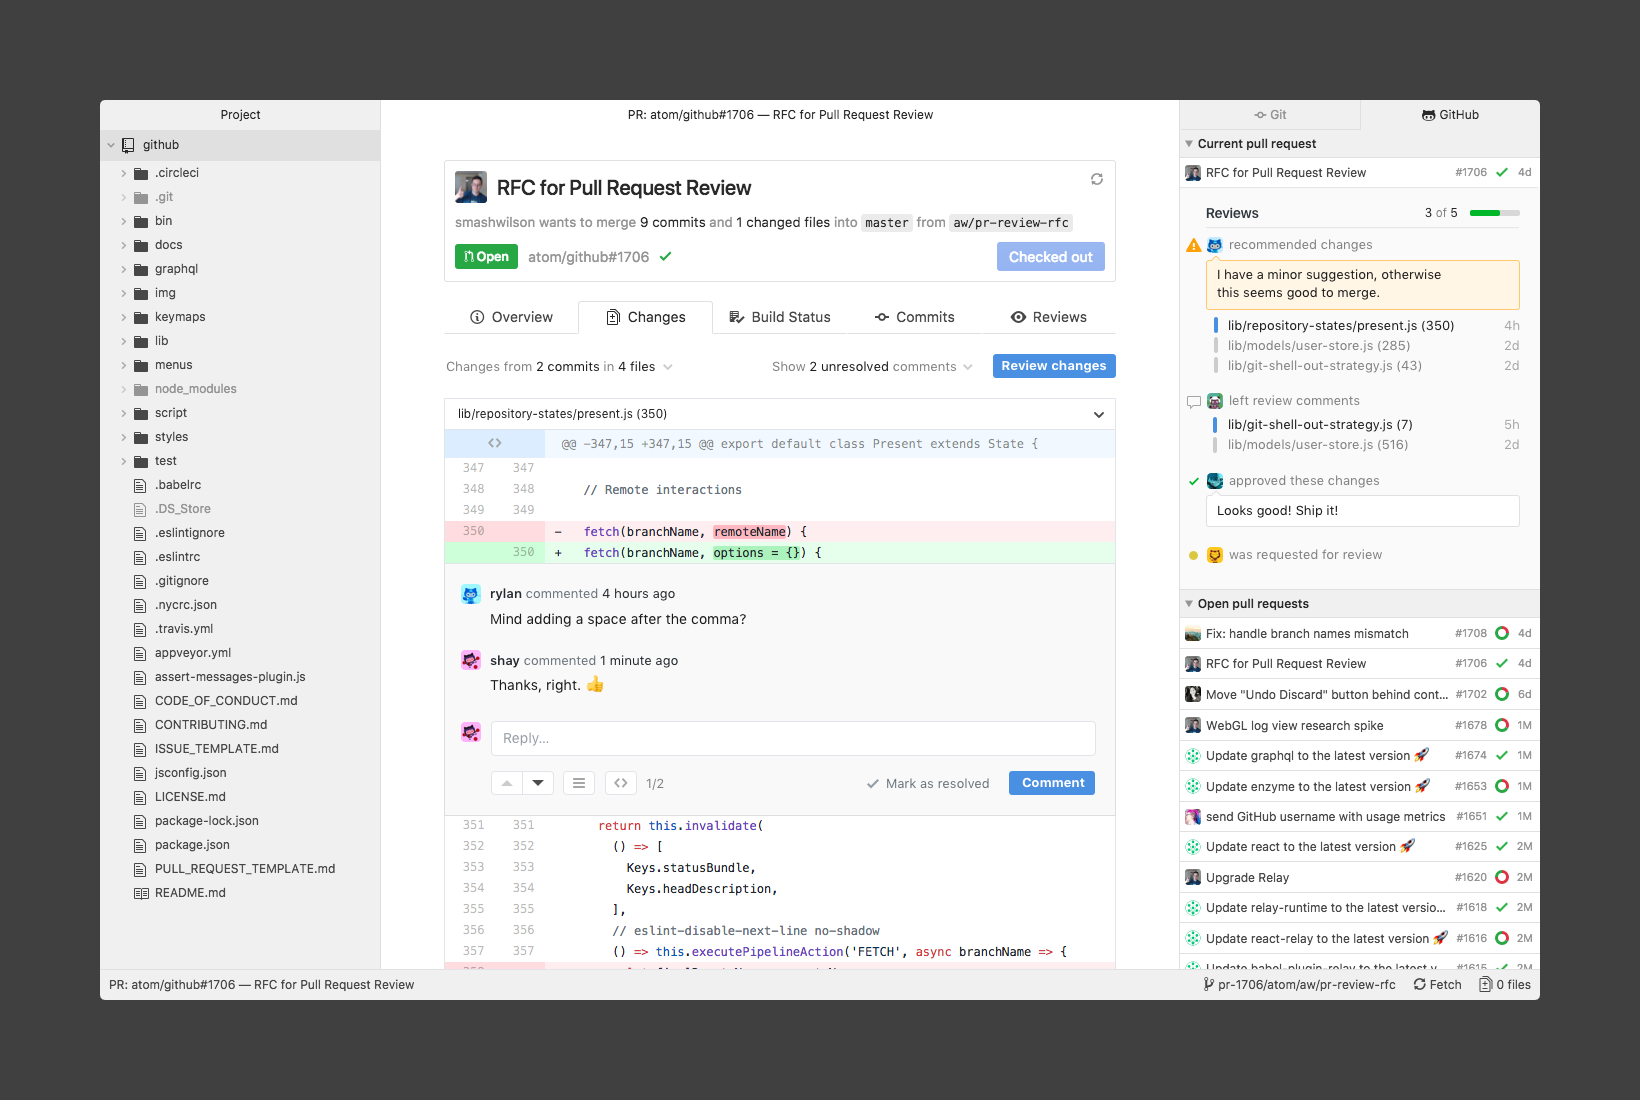The image size is (1640, 1100).
Task: Switch to the Git panel tab
Action: click(1270, 115)
